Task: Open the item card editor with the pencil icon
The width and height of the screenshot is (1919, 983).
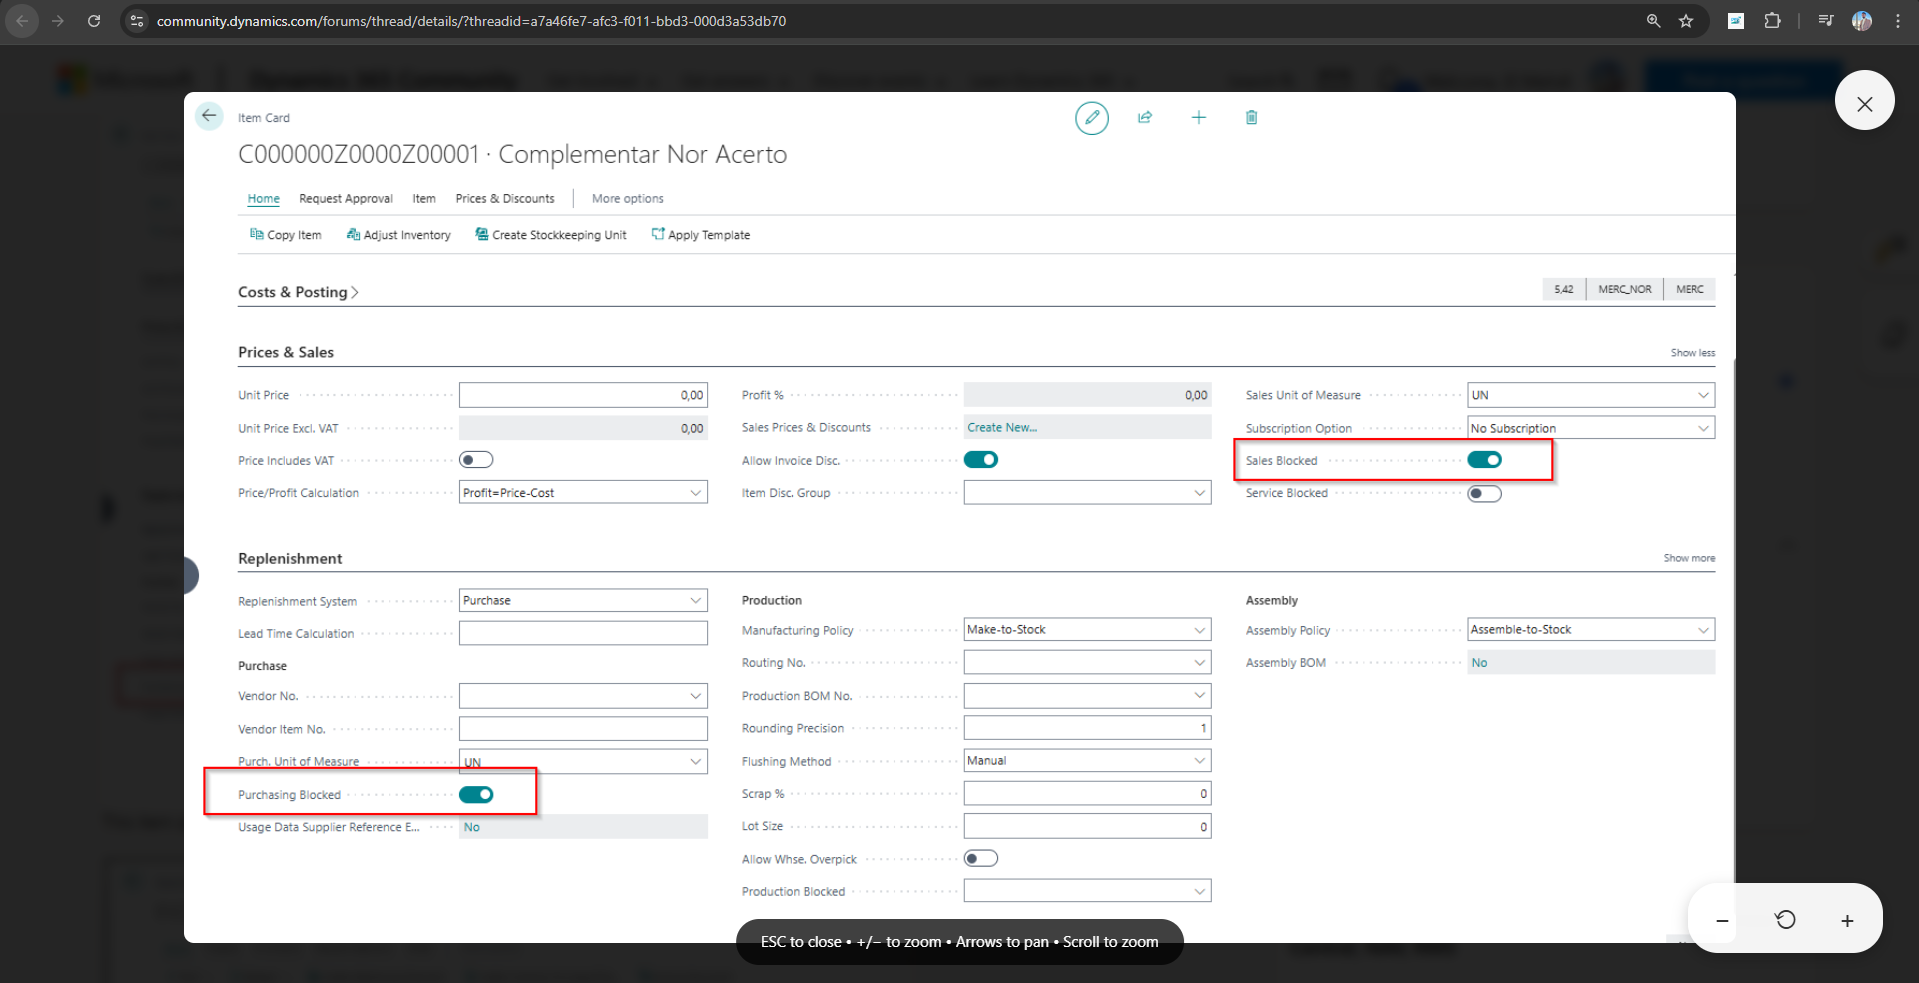Action: (x=1091, y=117)
